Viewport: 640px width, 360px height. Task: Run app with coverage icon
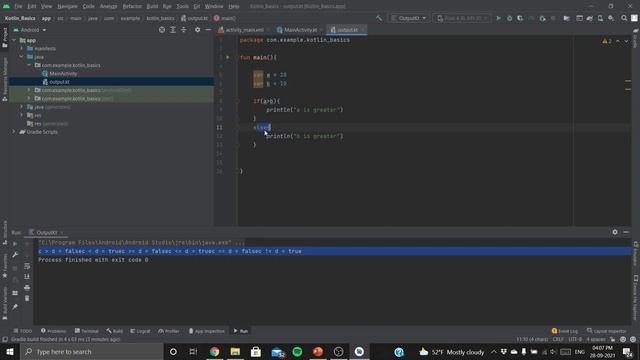(x=520, y=18)
